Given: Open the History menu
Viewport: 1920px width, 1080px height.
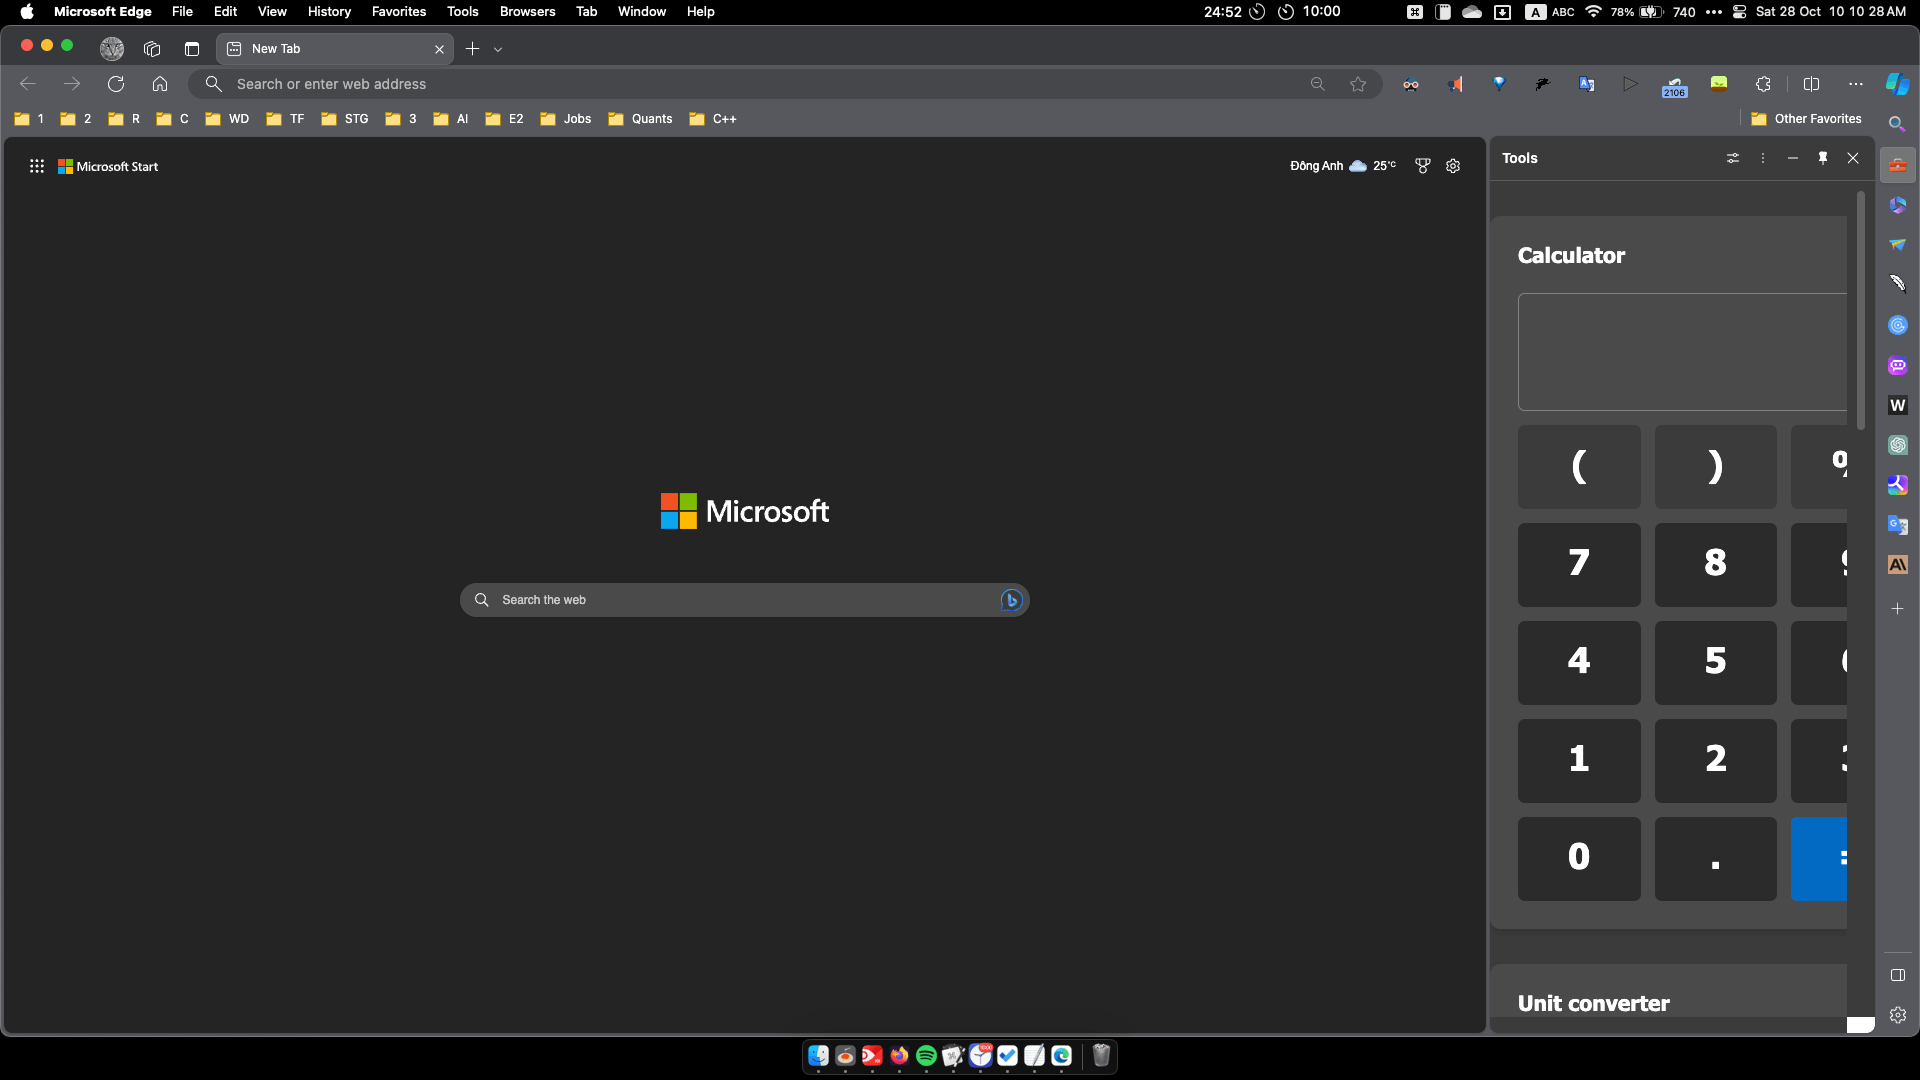Looking at the screenshot, I should [329, 12].
